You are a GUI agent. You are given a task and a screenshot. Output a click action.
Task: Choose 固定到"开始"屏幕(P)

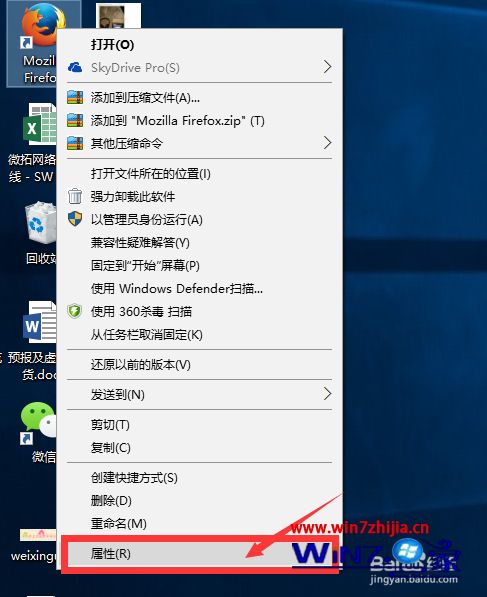(200, 265)
